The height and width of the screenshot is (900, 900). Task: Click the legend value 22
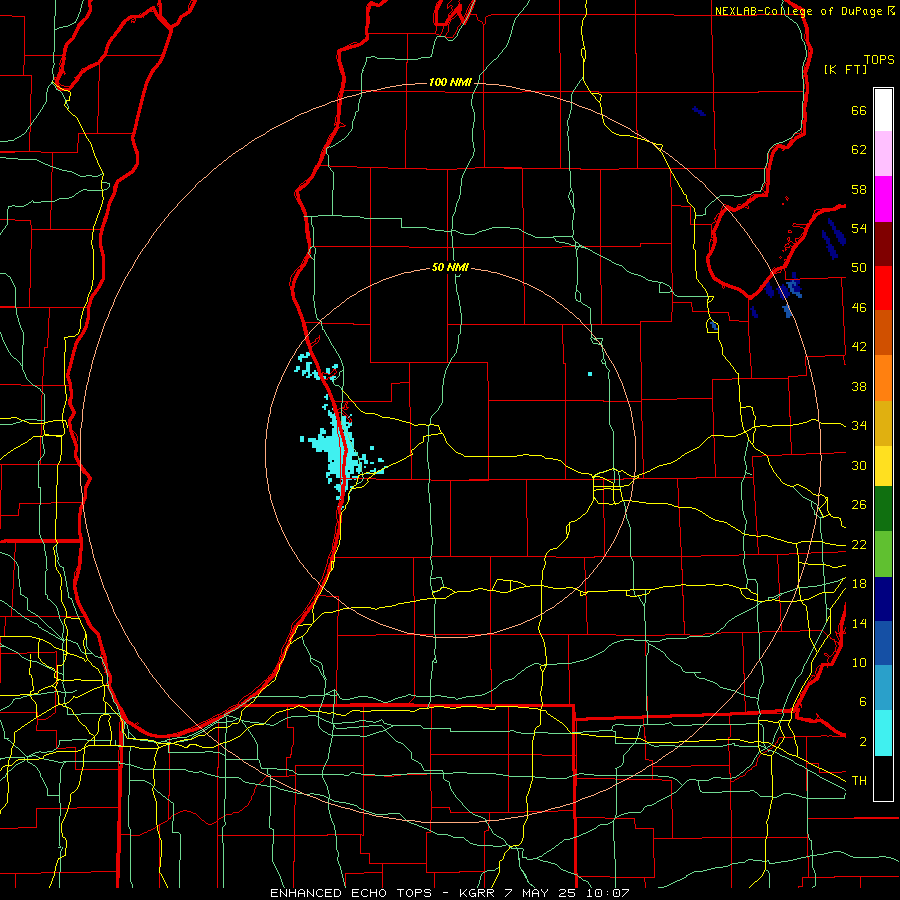[x=859, y=544]
